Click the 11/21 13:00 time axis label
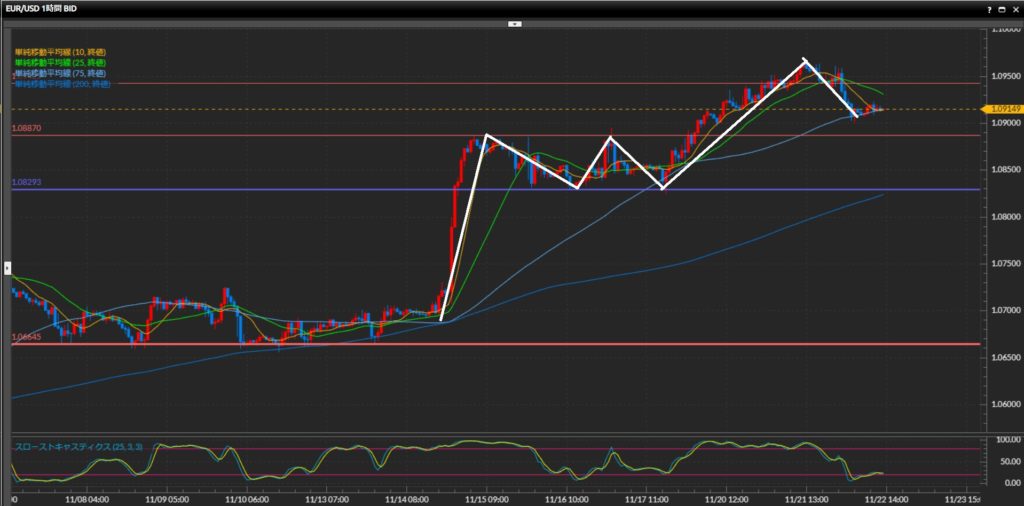Screen dimensions: 1024x506 tap(805, 497)
